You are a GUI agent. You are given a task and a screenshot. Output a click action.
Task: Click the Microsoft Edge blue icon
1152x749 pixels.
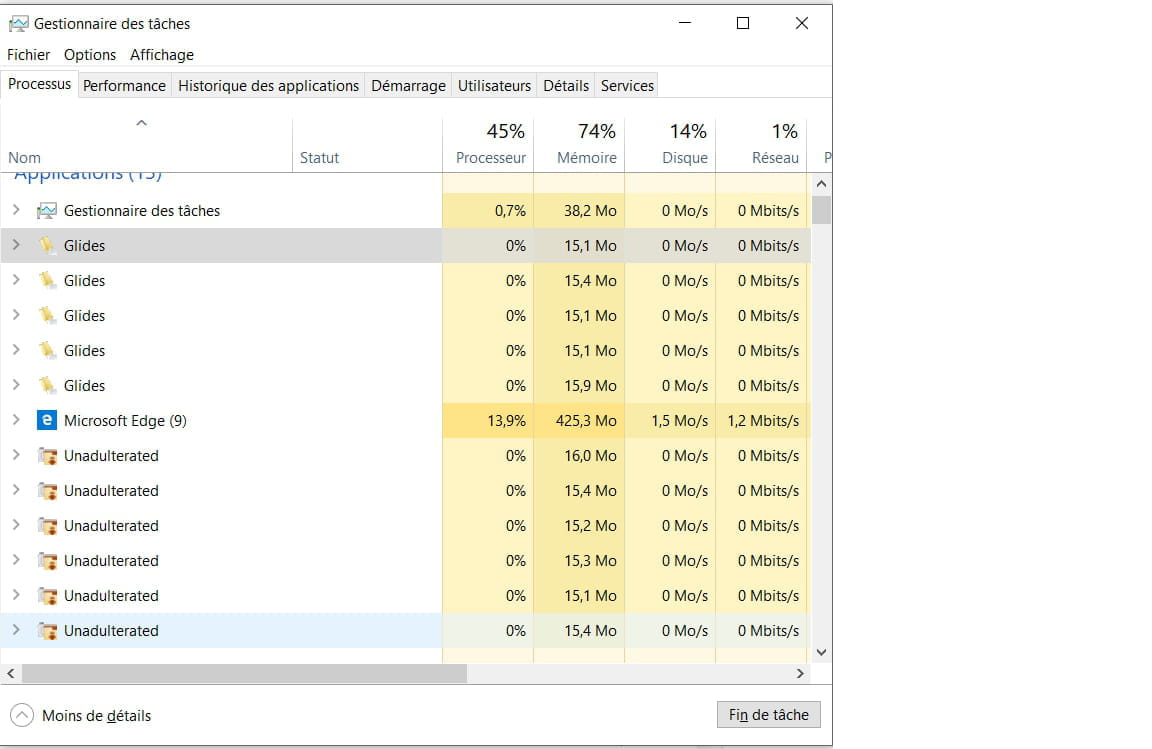coord(47,420)
